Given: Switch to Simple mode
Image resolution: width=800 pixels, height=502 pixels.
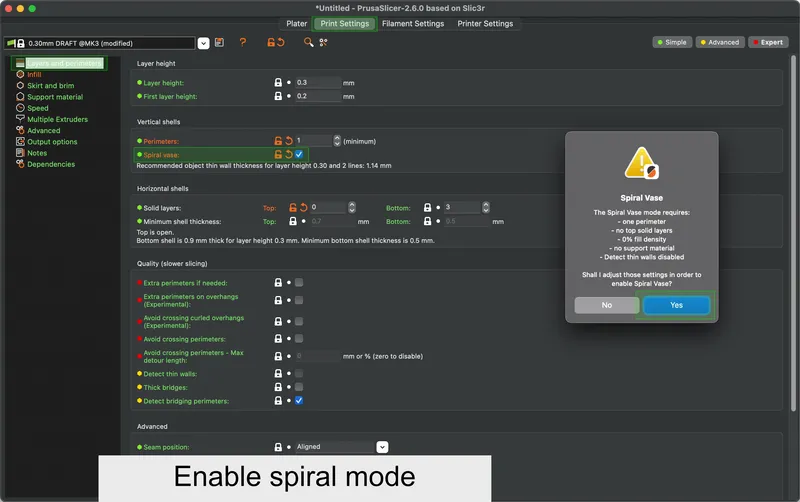Looking at the screenshot, I should (x=672, y=42).
